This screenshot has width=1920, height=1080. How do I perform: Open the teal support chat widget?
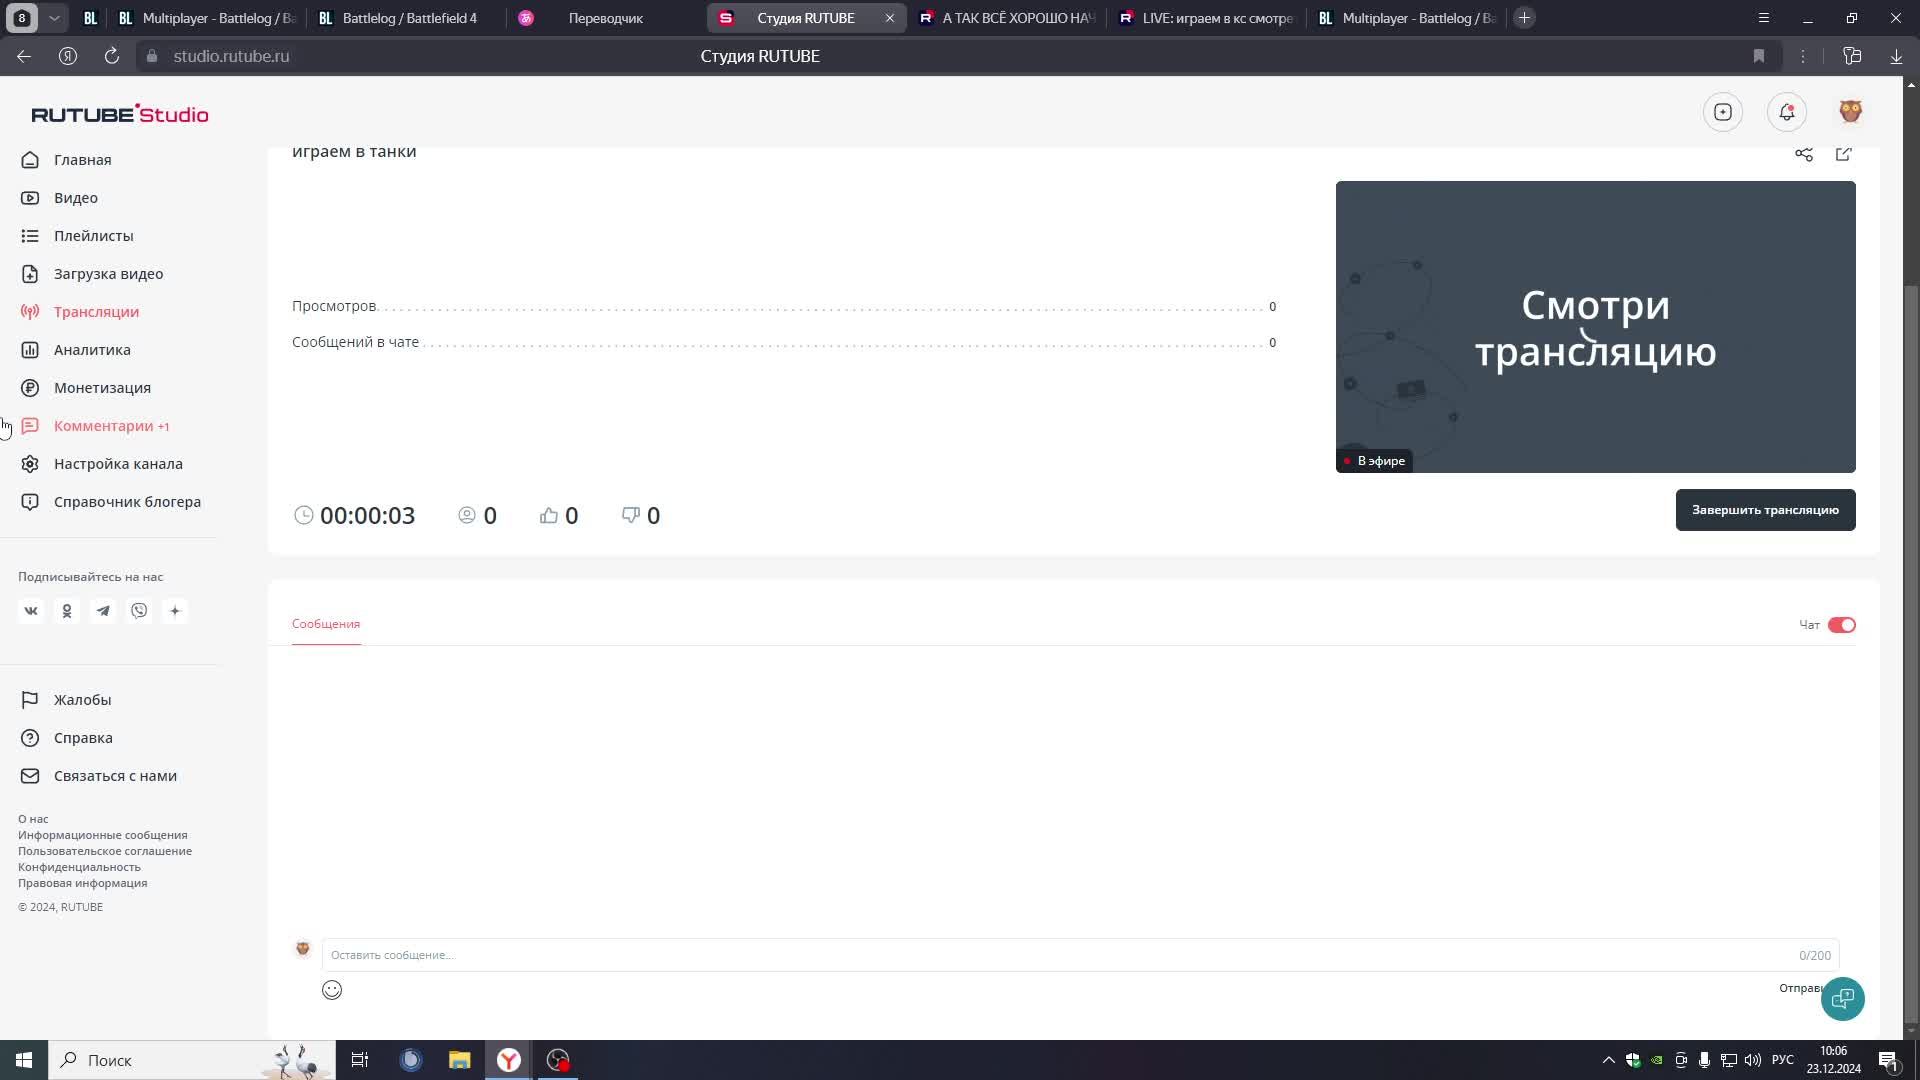[1843, 998]
